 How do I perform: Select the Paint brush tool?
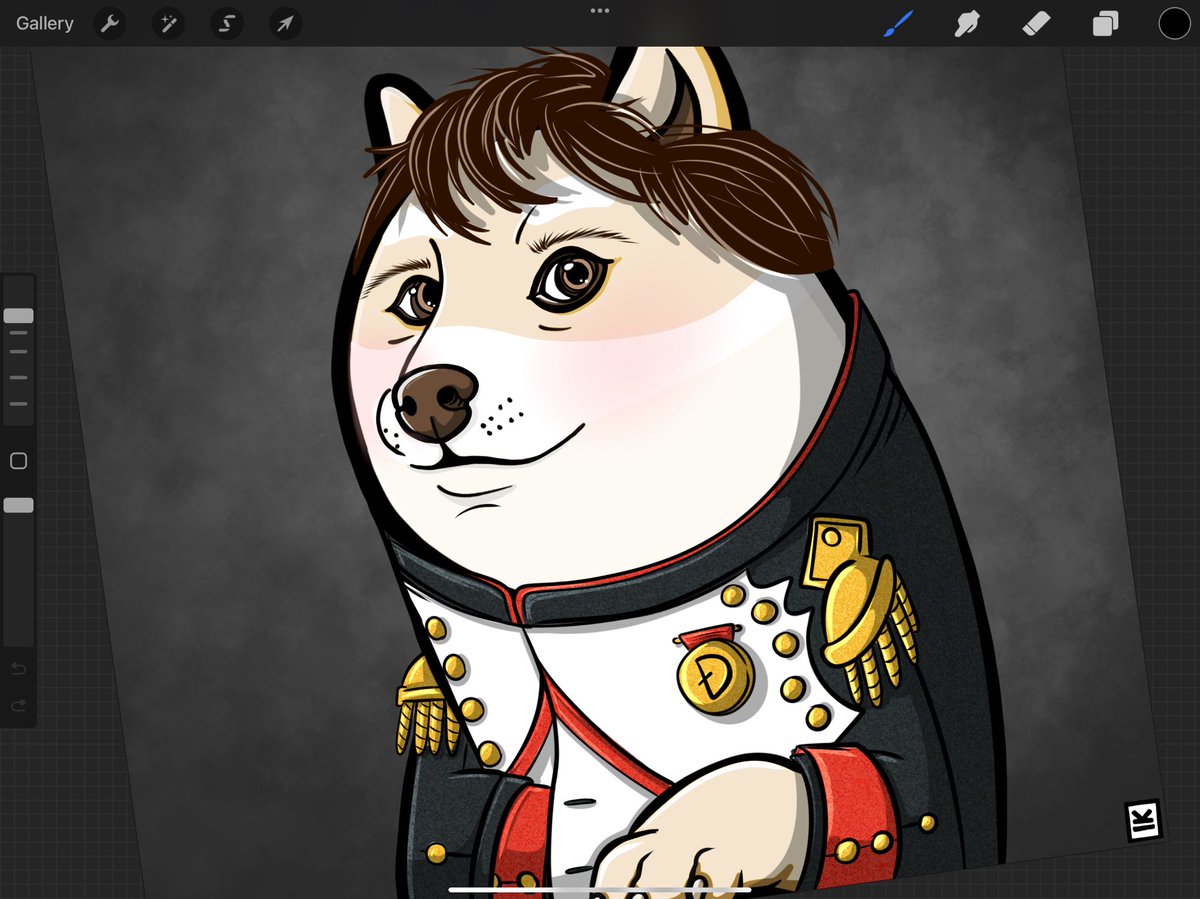[x=898, y=23]
